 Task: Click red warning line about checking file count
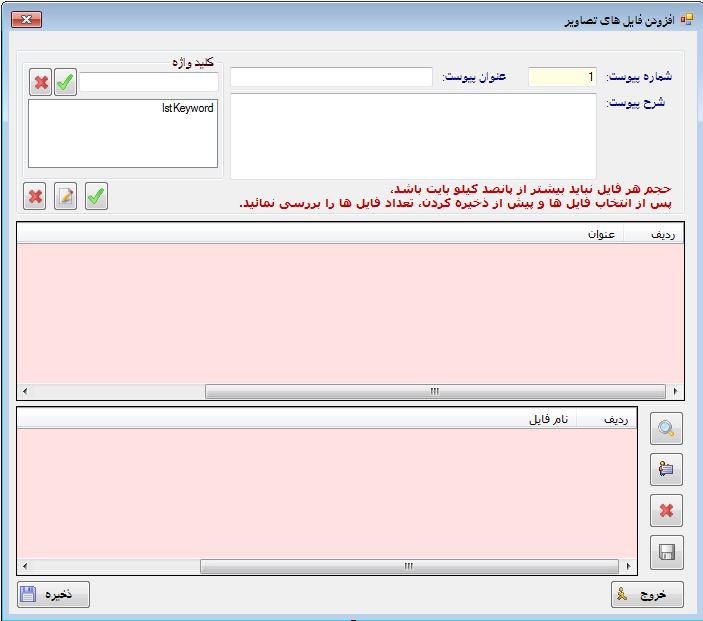(x=456, y=203)
